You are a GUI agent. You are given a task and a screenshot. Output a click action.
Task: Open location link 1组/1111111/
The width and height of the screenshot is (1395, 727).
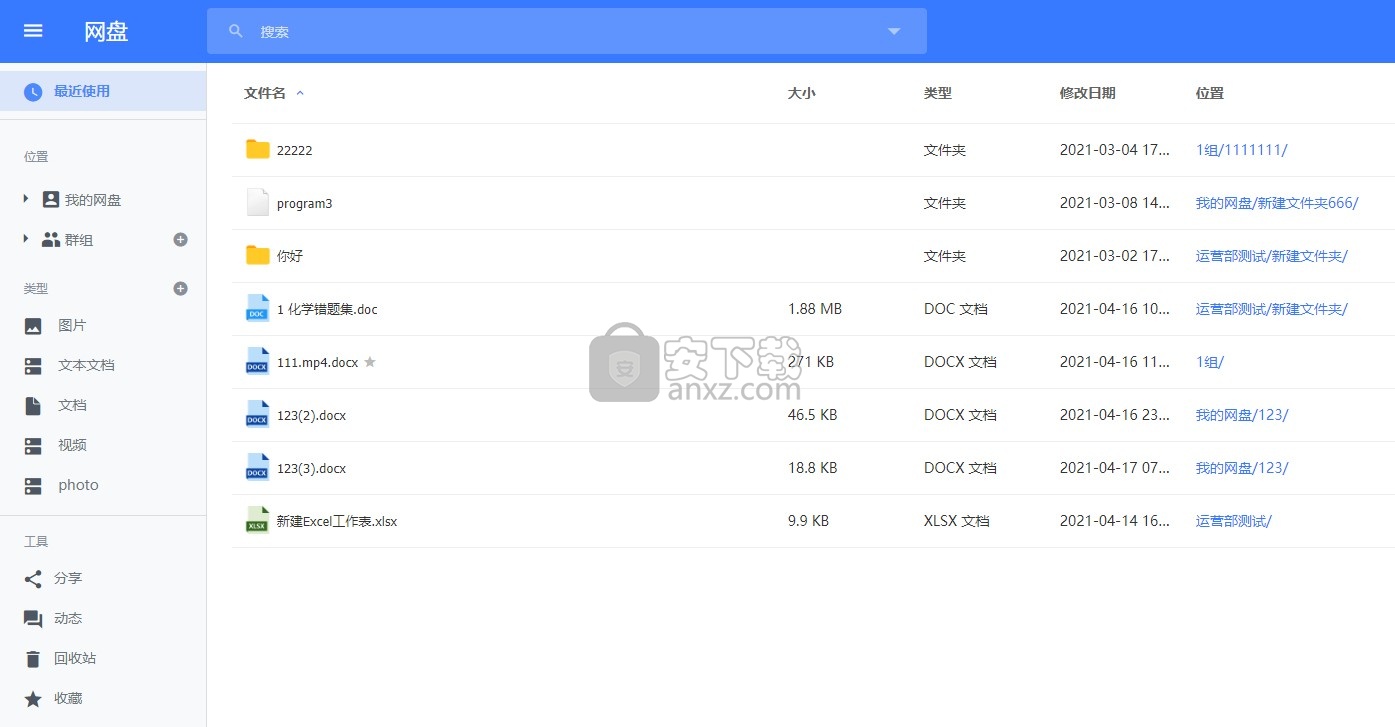[x=1242, y=150]
